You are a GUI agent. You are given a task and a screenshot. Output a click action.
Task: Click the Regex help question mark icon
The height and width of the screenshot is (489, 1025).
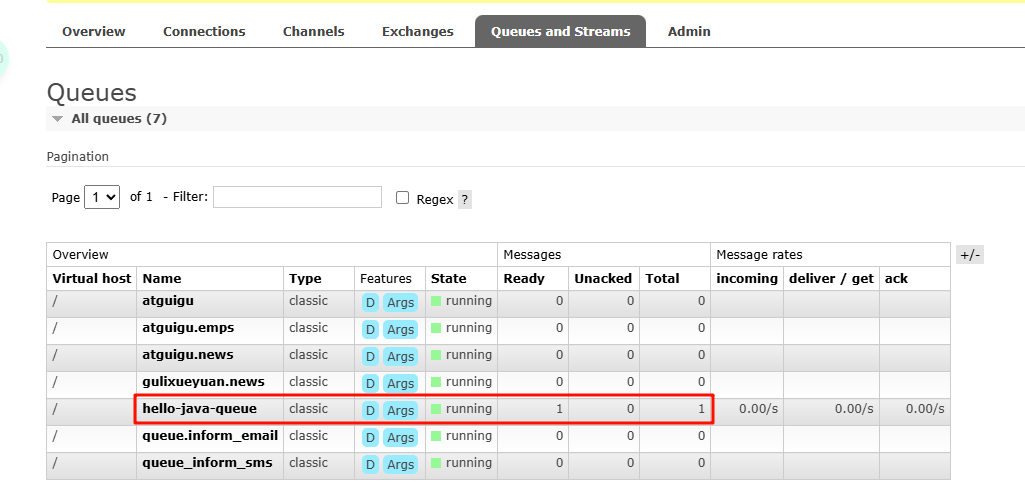pyautogui.click(x=464, y=199)
